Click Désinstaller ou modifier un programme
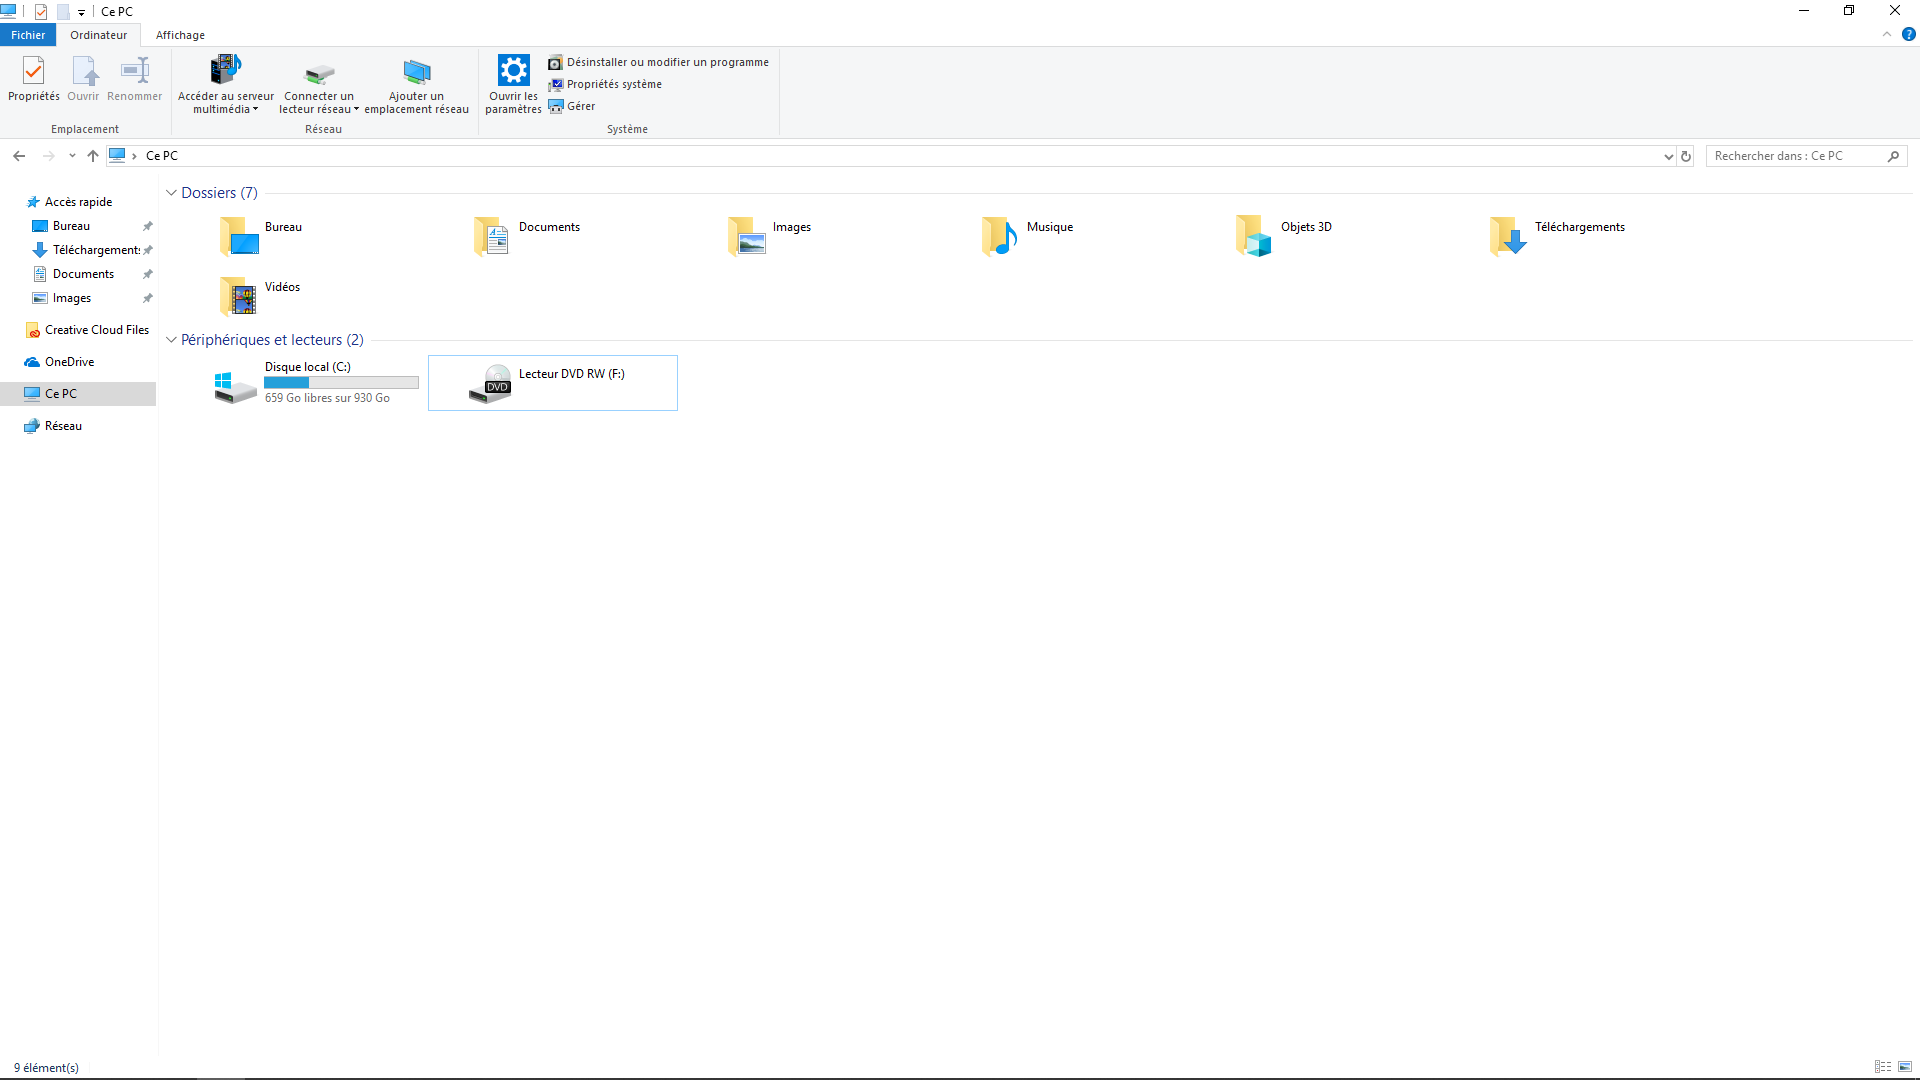The height and width of the screenshot is (1080, 1920). click(x=667, y=62)
